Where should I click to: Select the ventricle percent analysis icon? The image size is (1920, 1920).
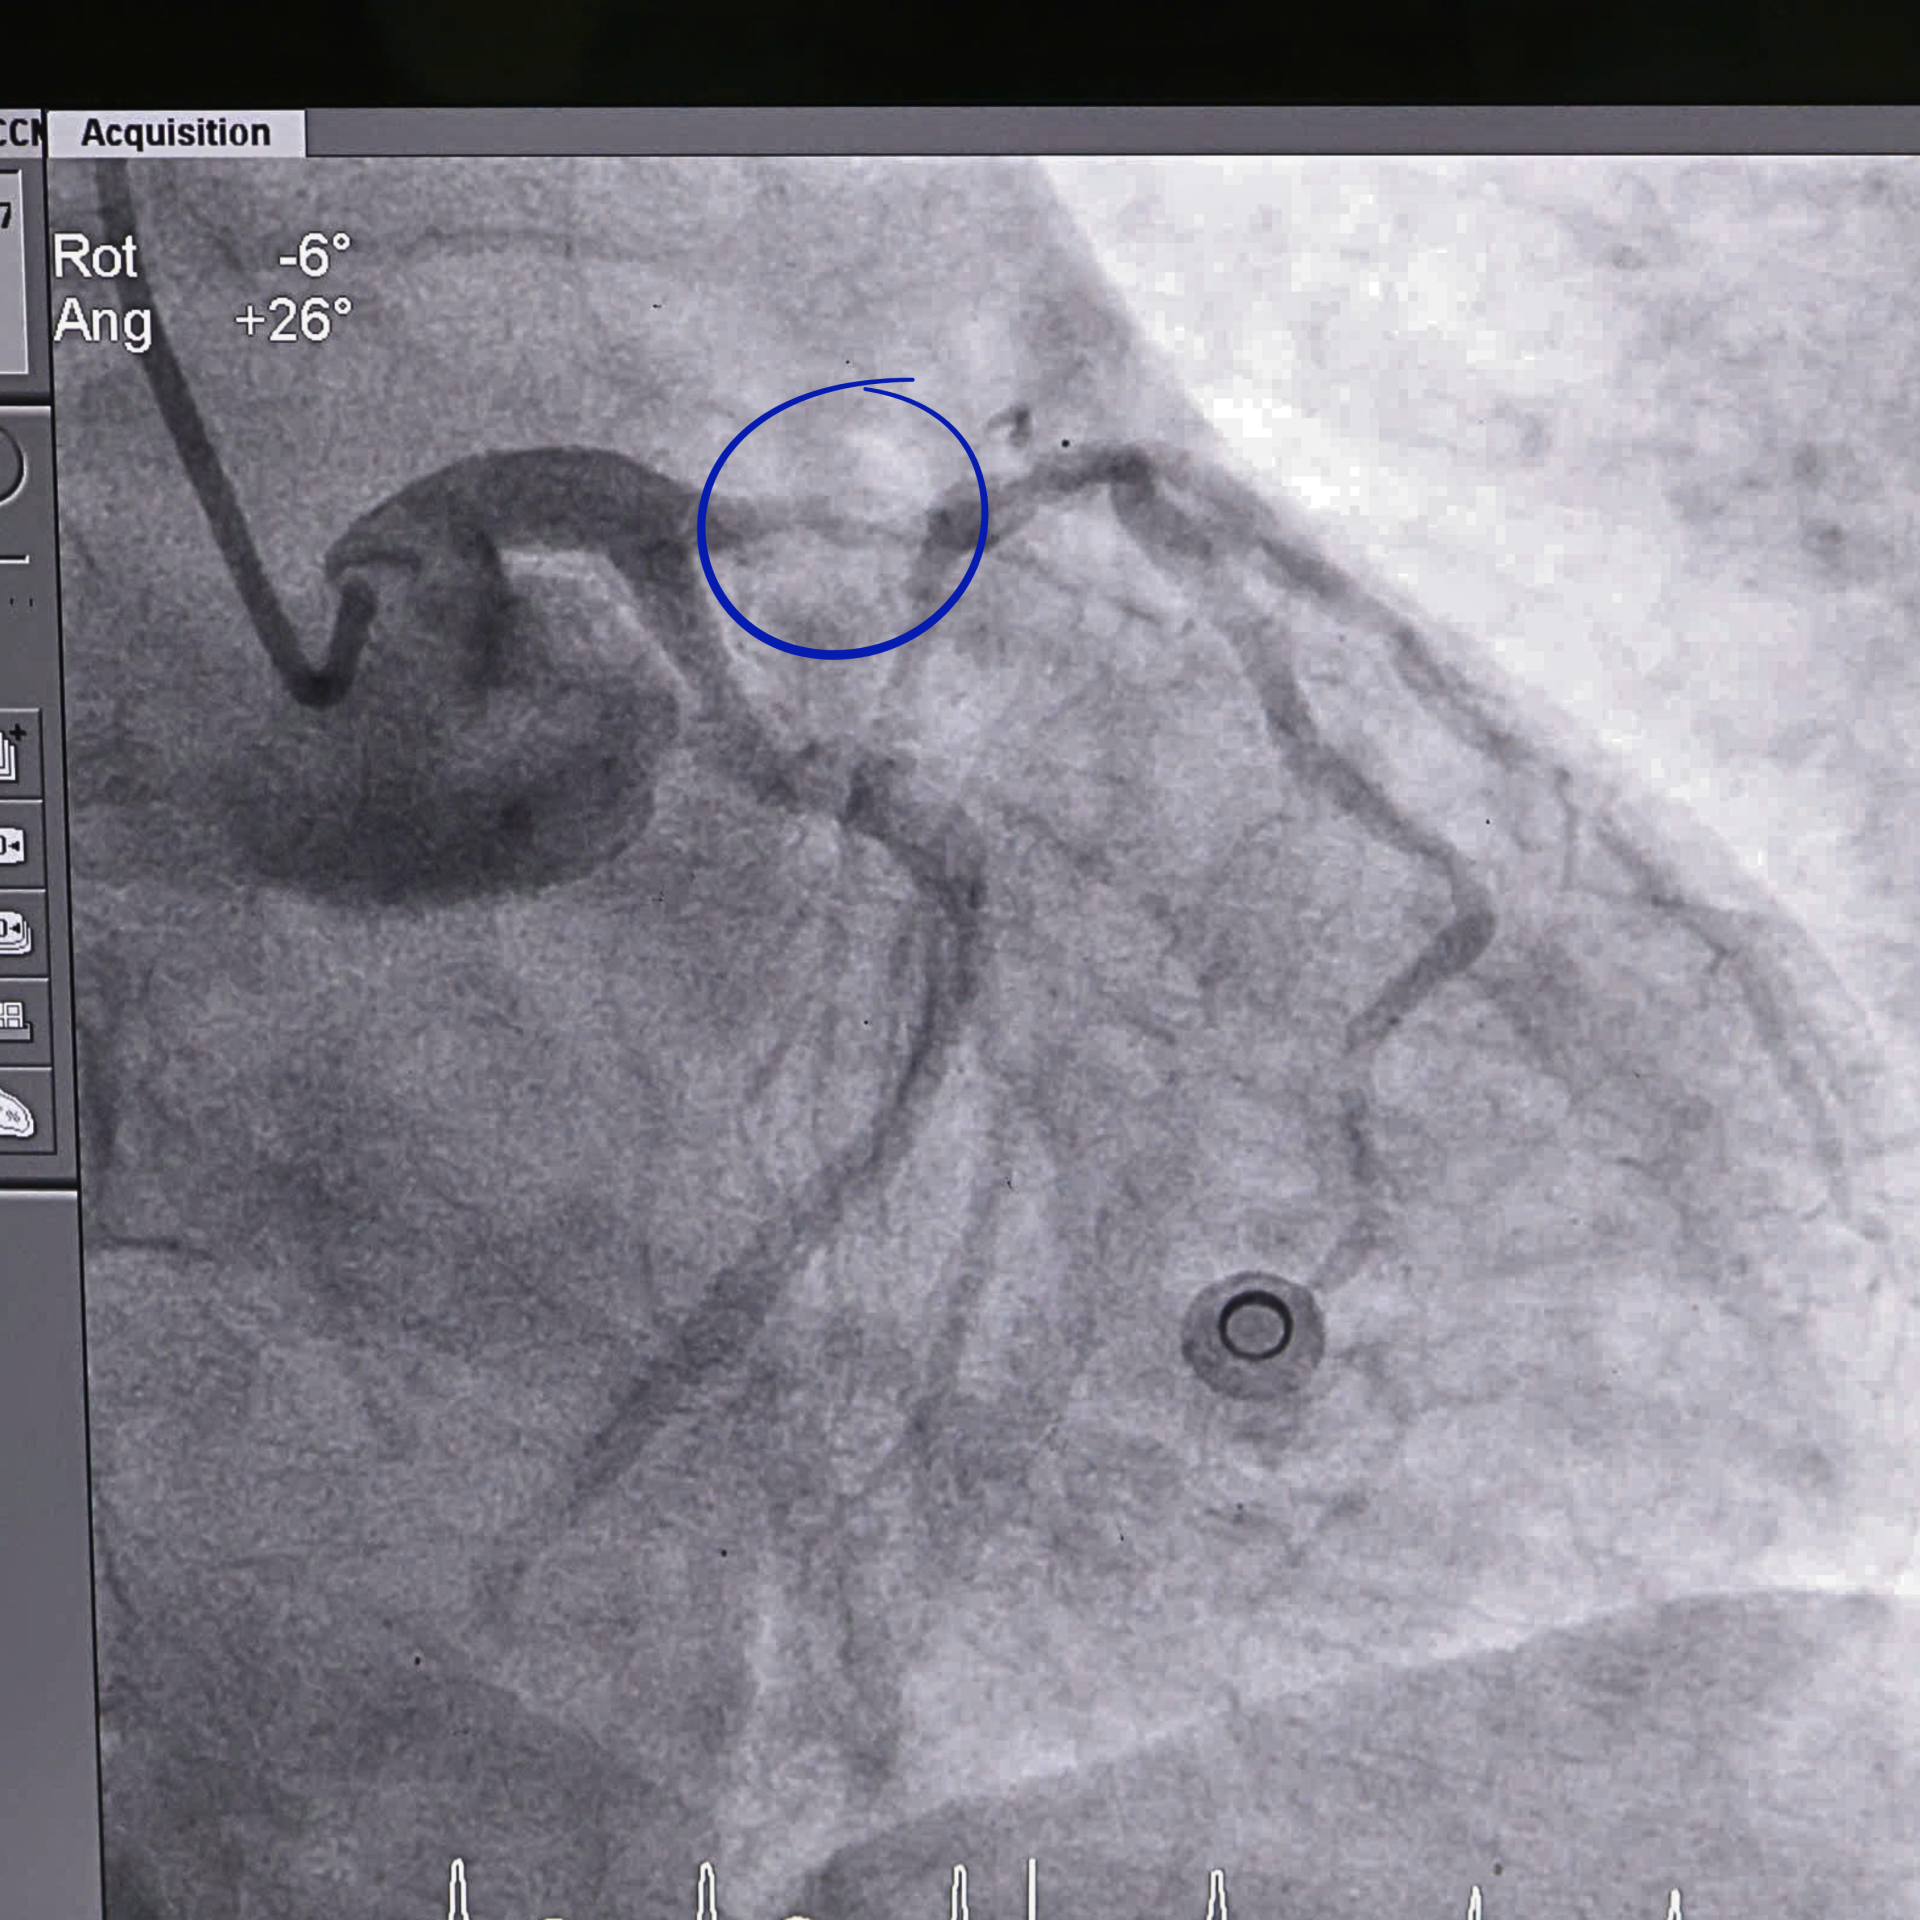16,1113
